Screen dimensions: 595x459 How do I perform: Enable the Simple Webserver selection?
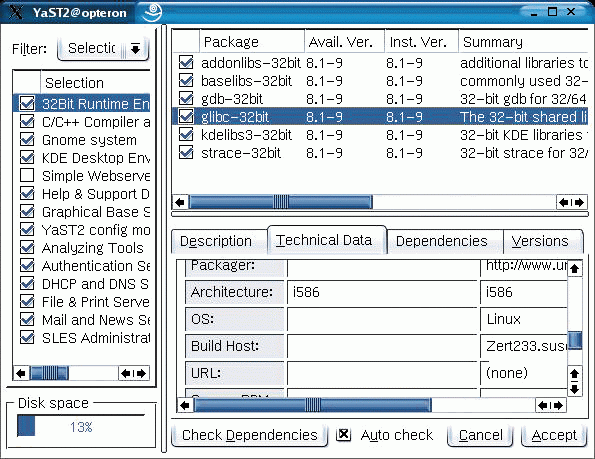tap(27, 175)
